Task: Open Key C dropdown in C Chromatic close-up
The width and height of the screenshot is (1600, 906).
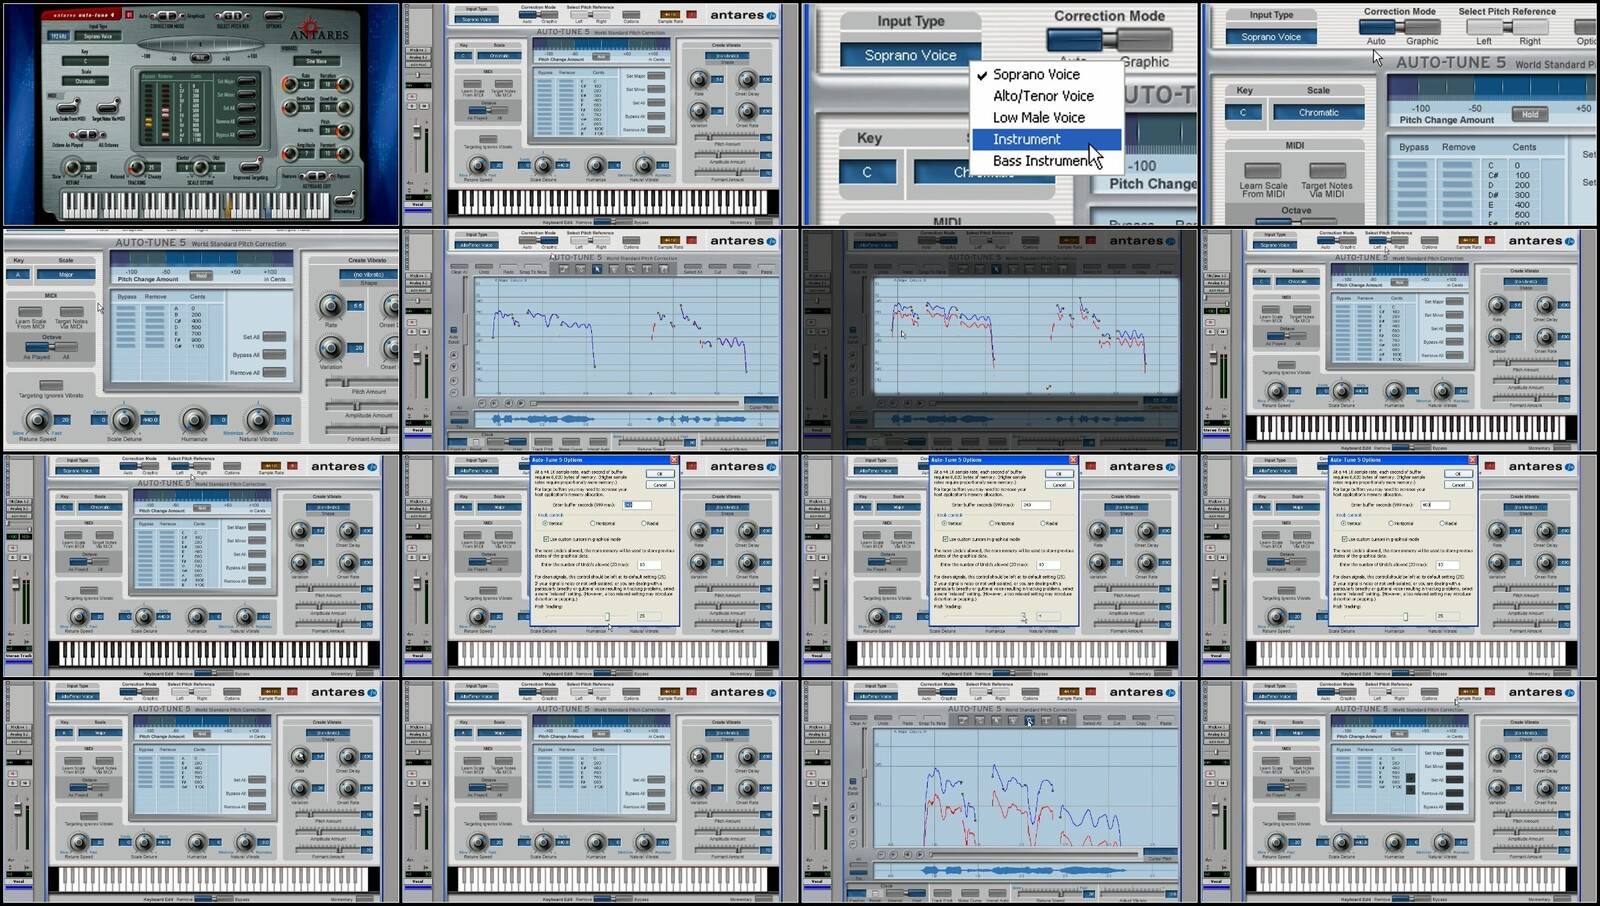Action: point(1243,112)
